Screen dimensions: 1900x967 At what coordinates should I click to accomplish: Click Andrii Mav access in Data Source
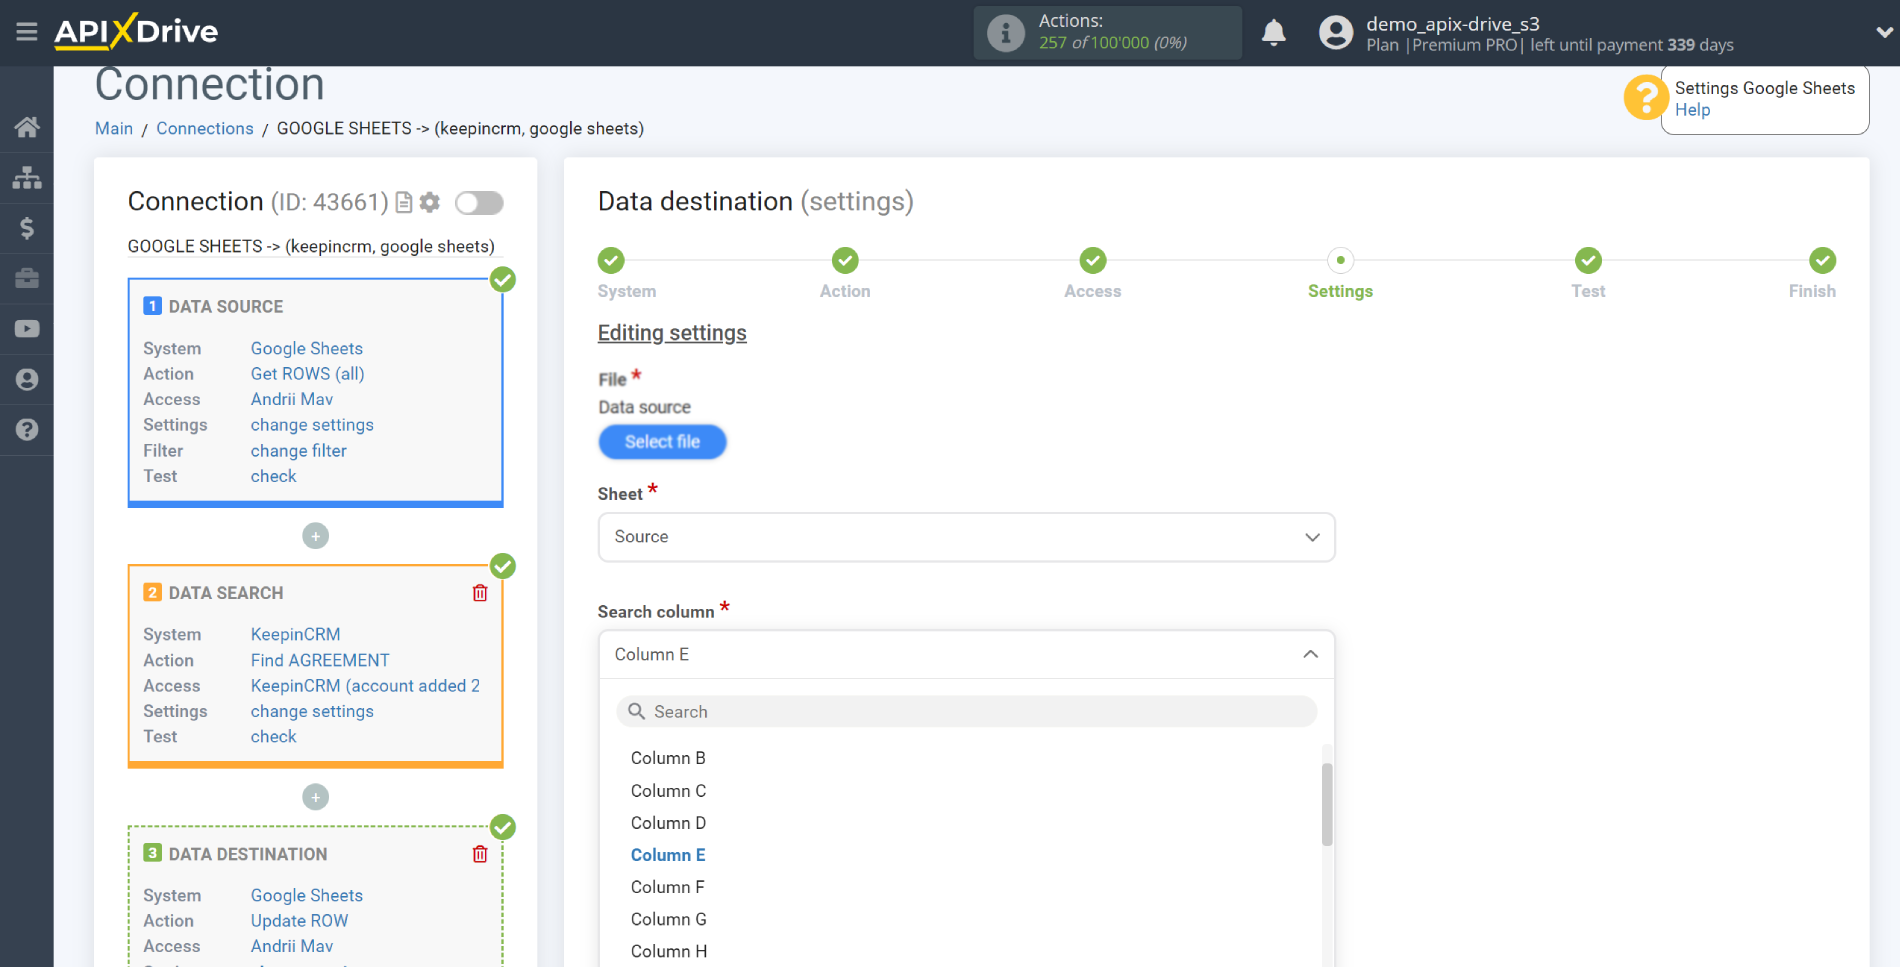point(291,399)
